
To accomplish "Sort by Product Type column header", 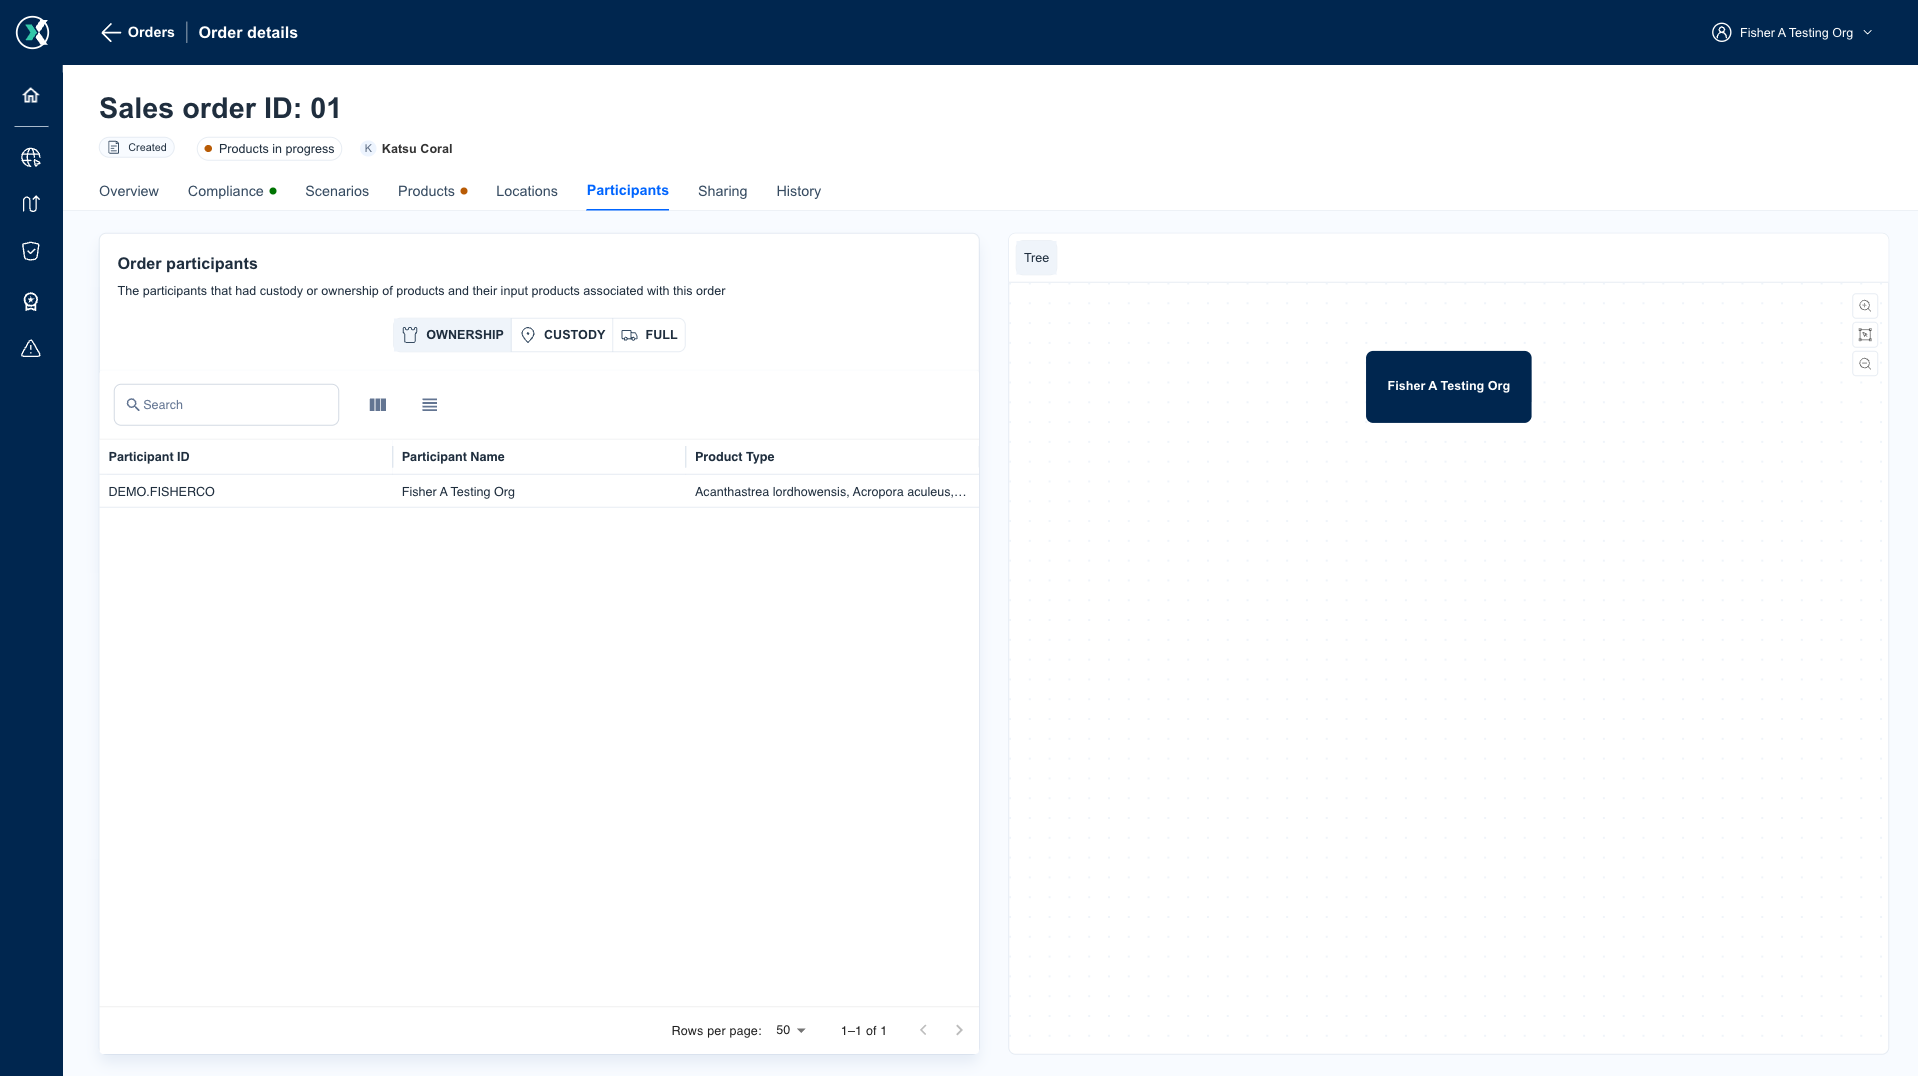I will pyautogui.click(x=735, y=457).
